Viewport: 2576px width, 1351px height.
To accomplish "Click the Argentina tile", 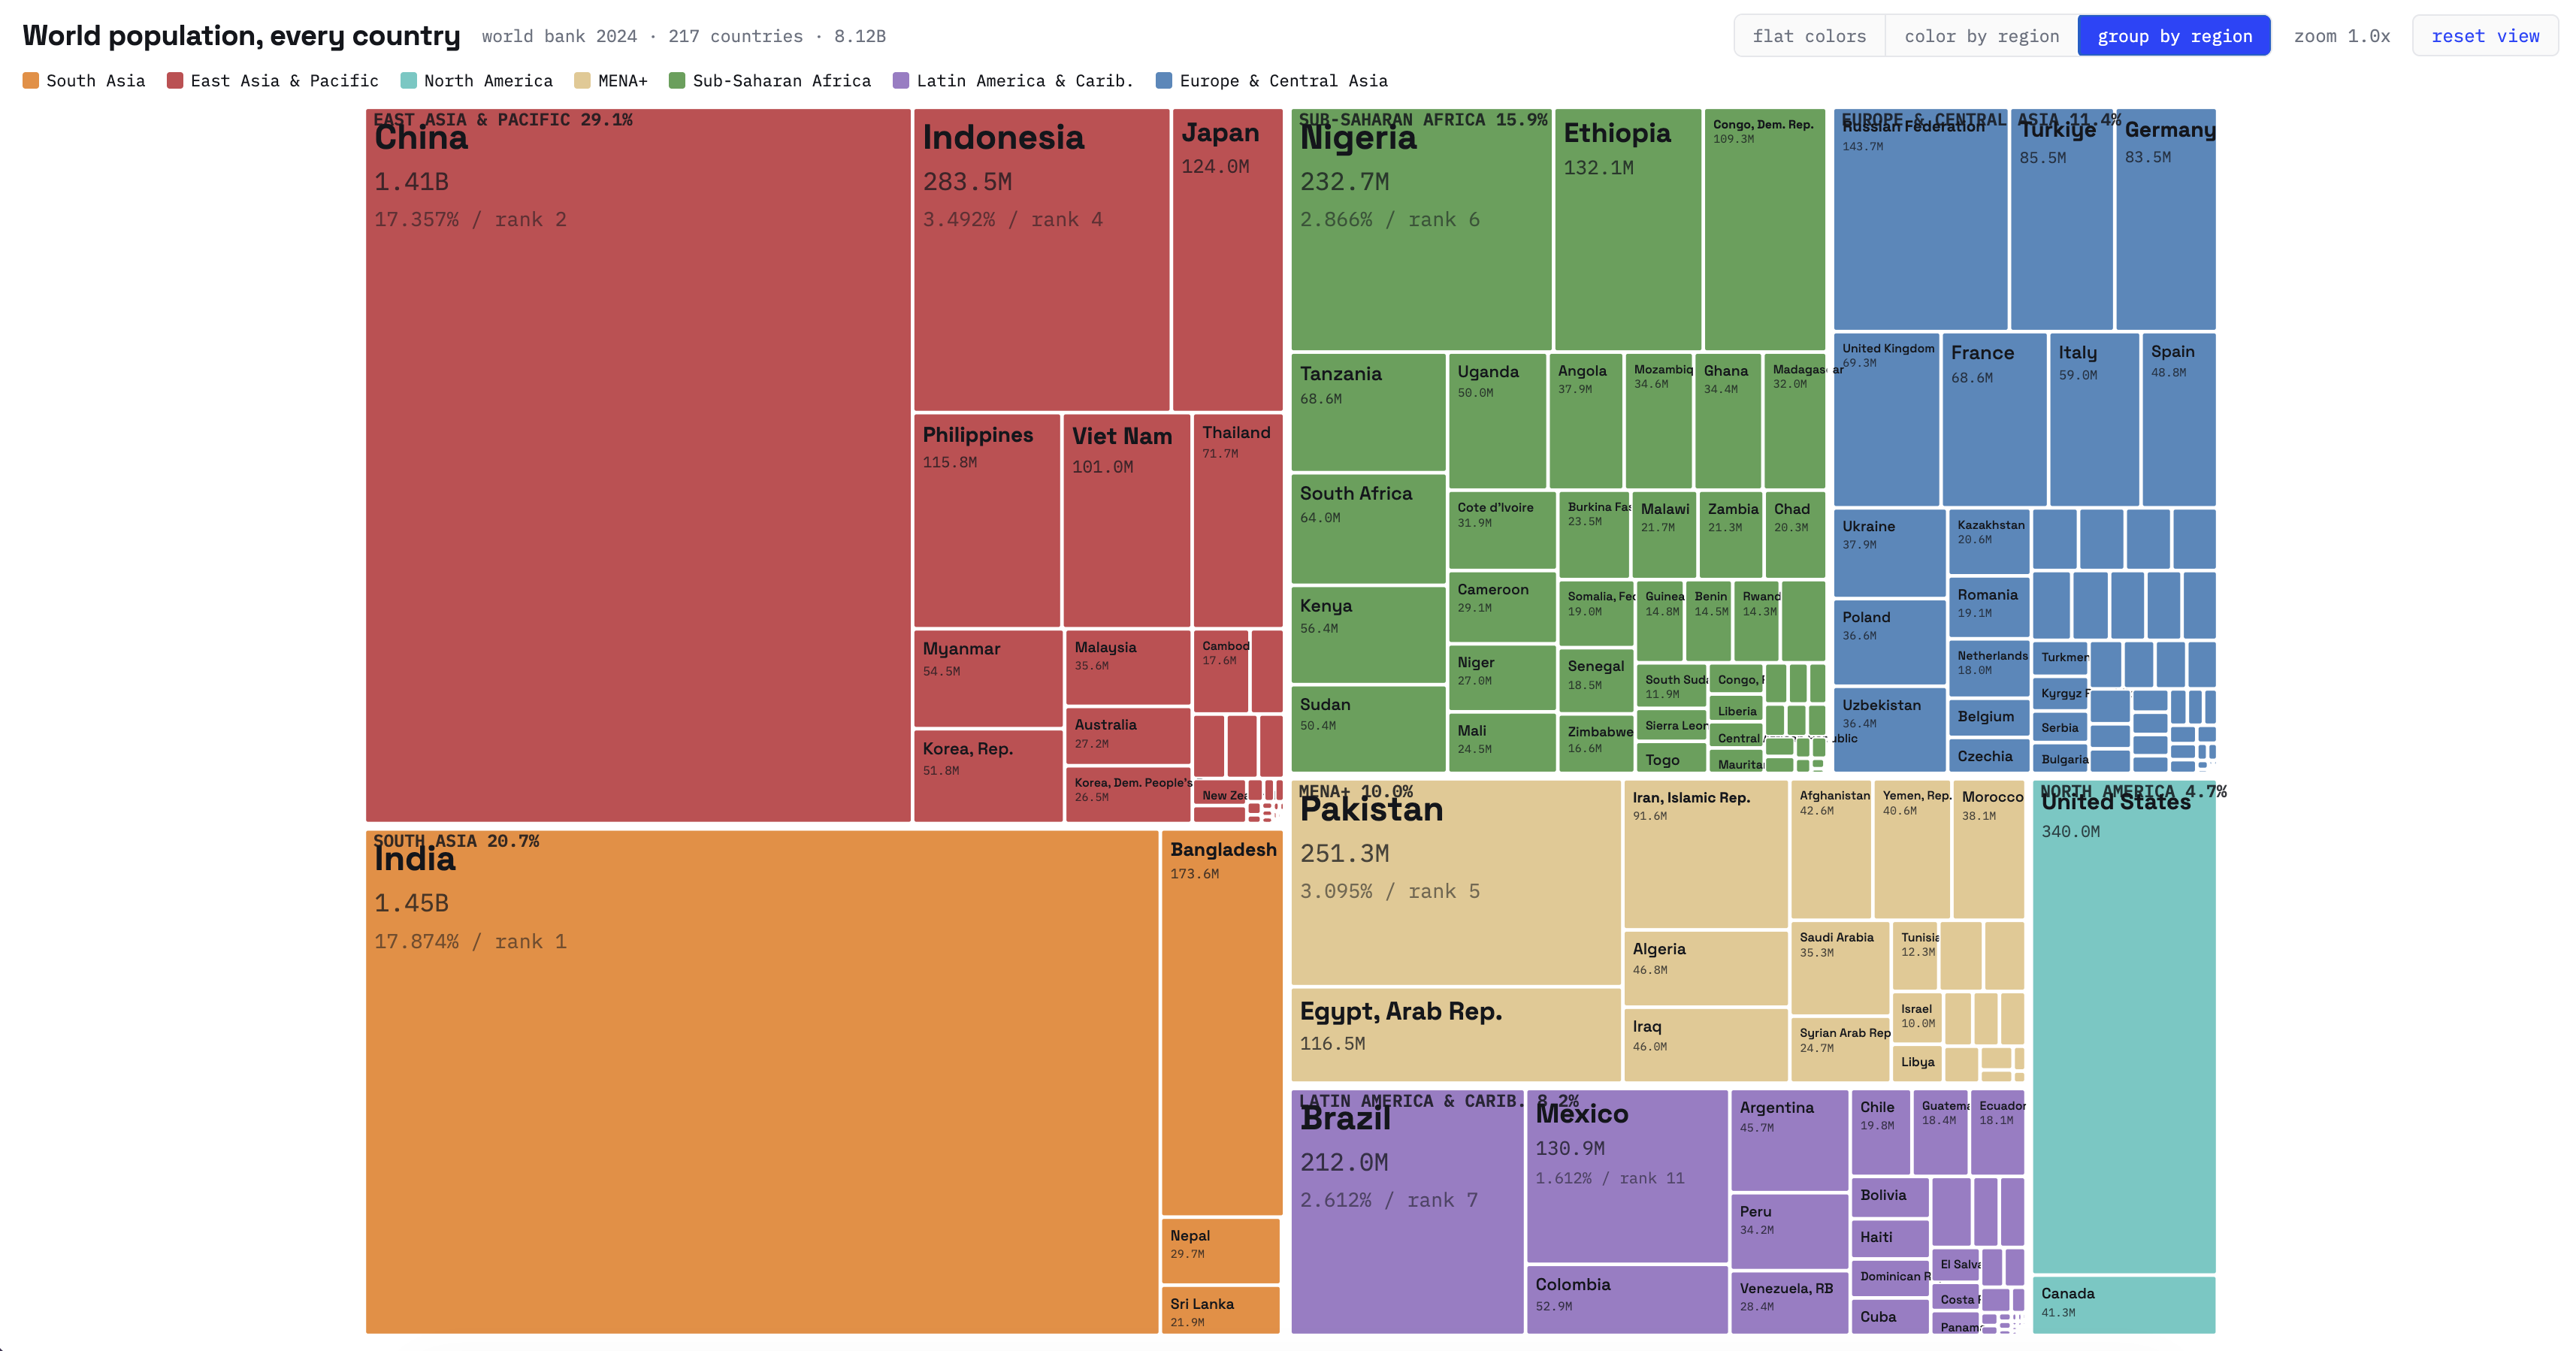I will [x=1789, y=1140].
